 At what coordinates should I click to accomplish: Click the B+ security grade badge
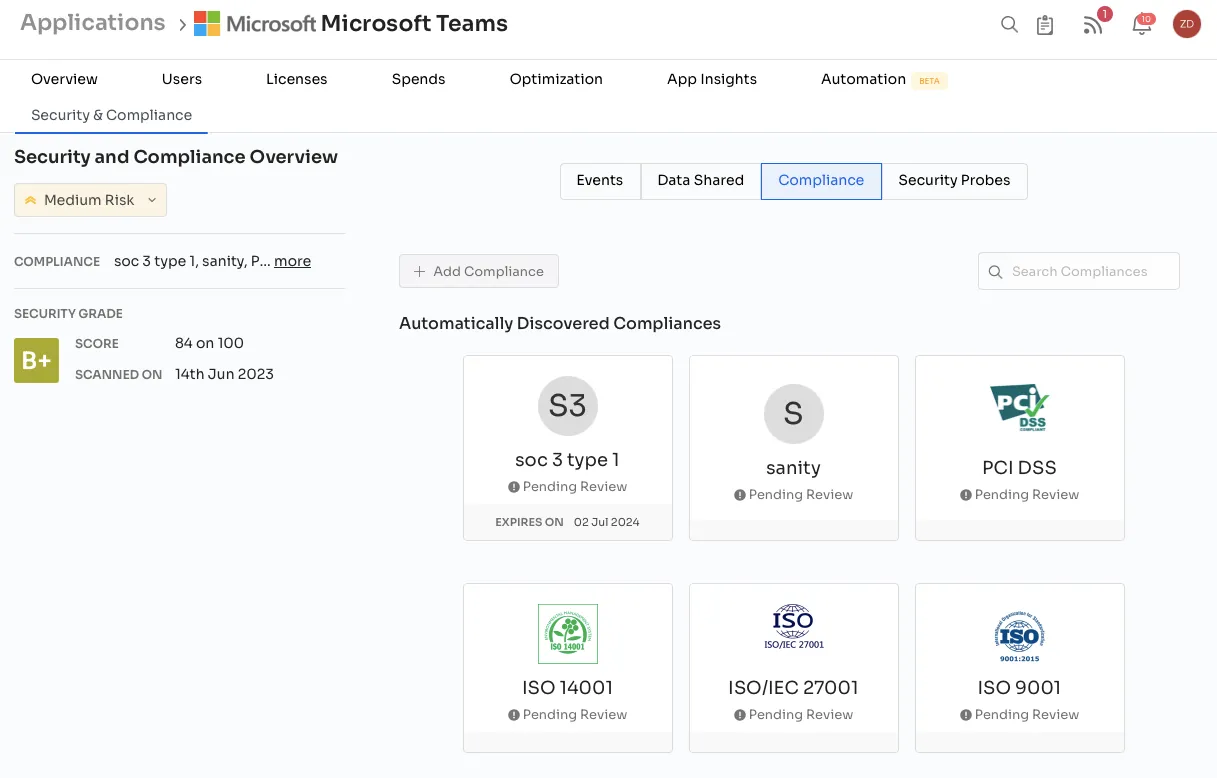[x=36, y=360]
